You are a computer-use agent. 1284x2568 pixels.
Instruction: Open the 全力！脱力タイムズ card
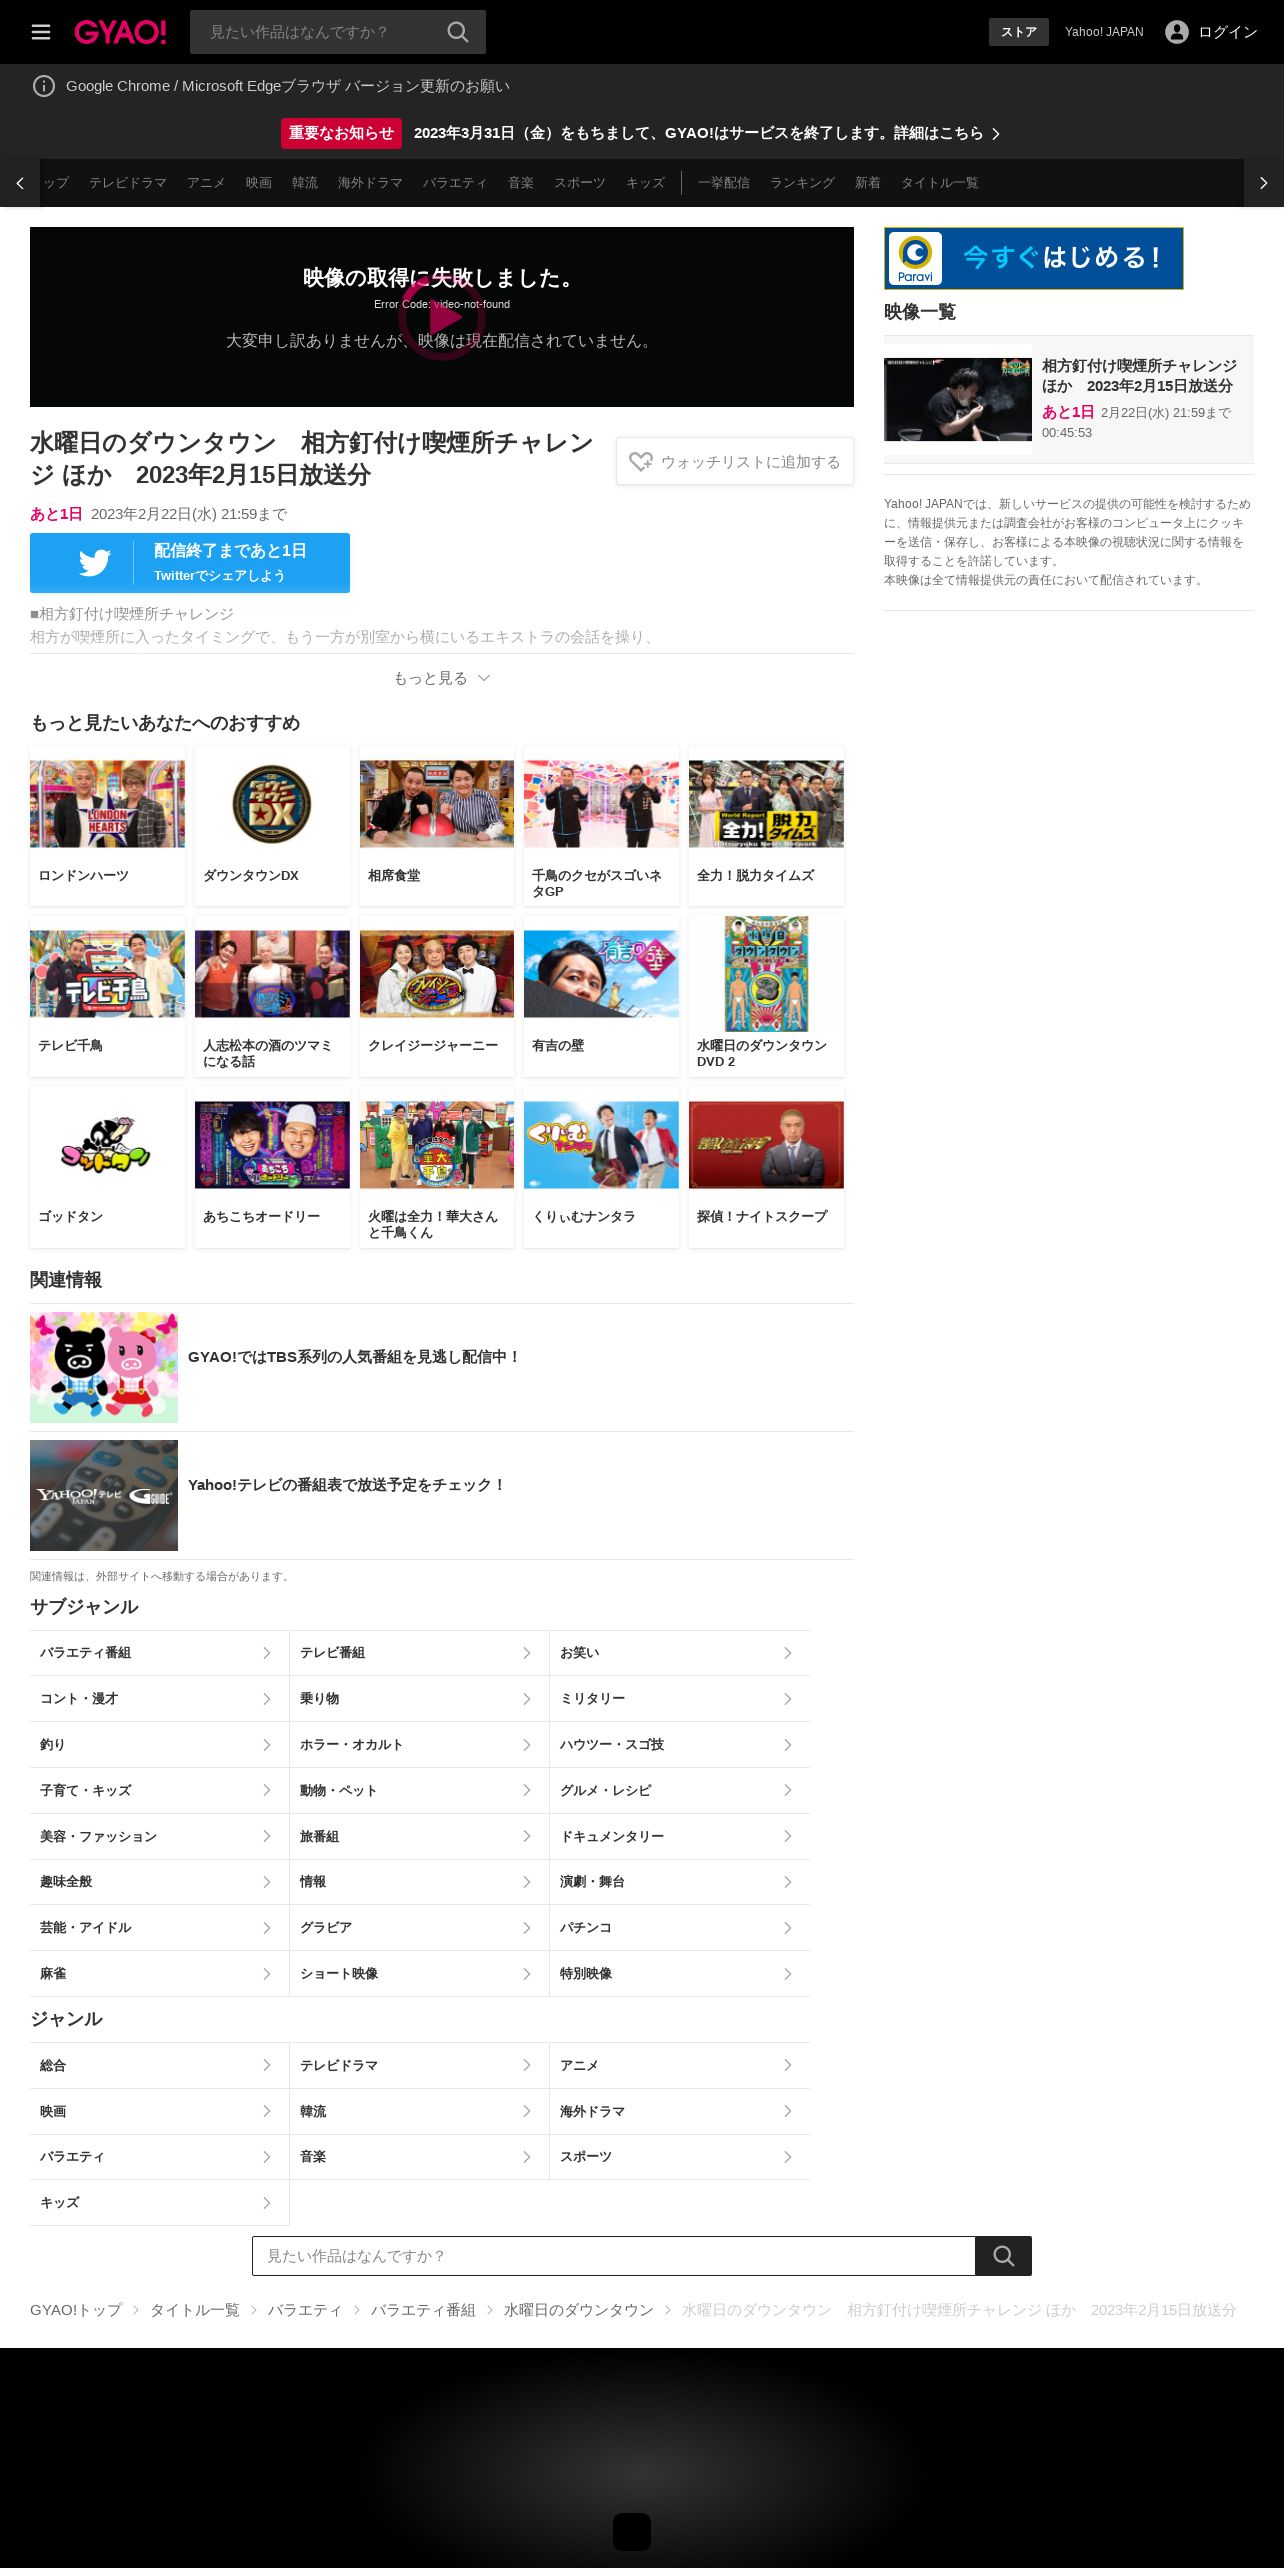tap(766, 826)
